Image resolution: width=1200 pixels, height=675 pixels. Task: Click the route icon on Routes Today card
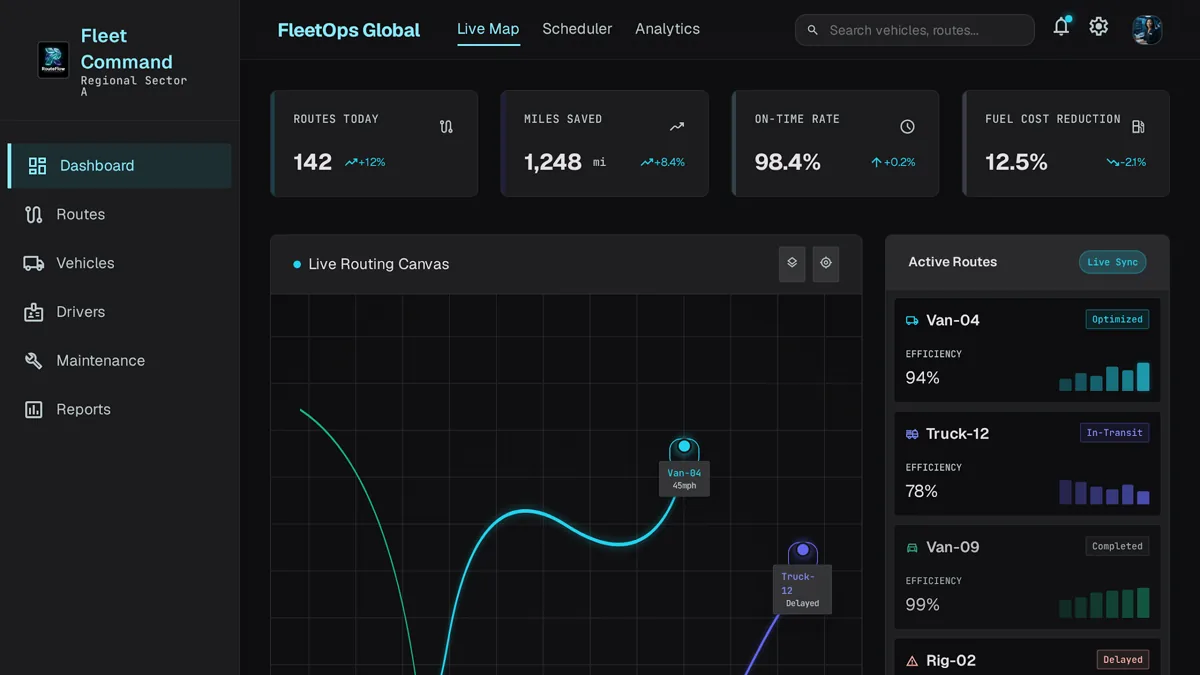(446, 127)
